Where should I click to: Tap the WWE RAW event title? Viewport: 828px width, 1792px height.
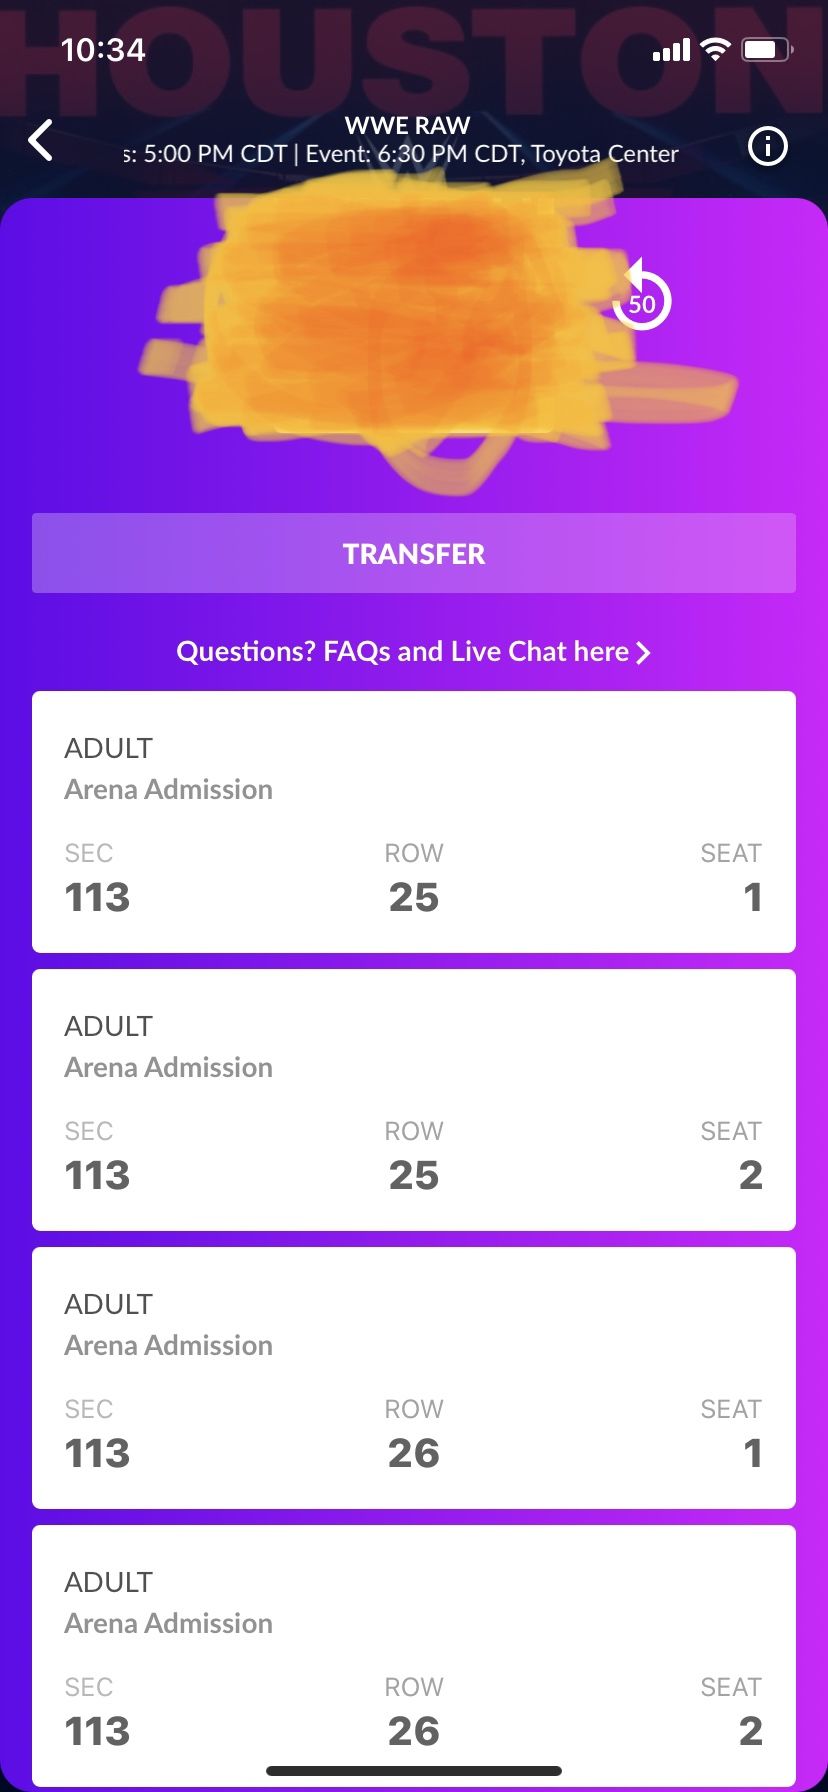click(x=408, y=125)
